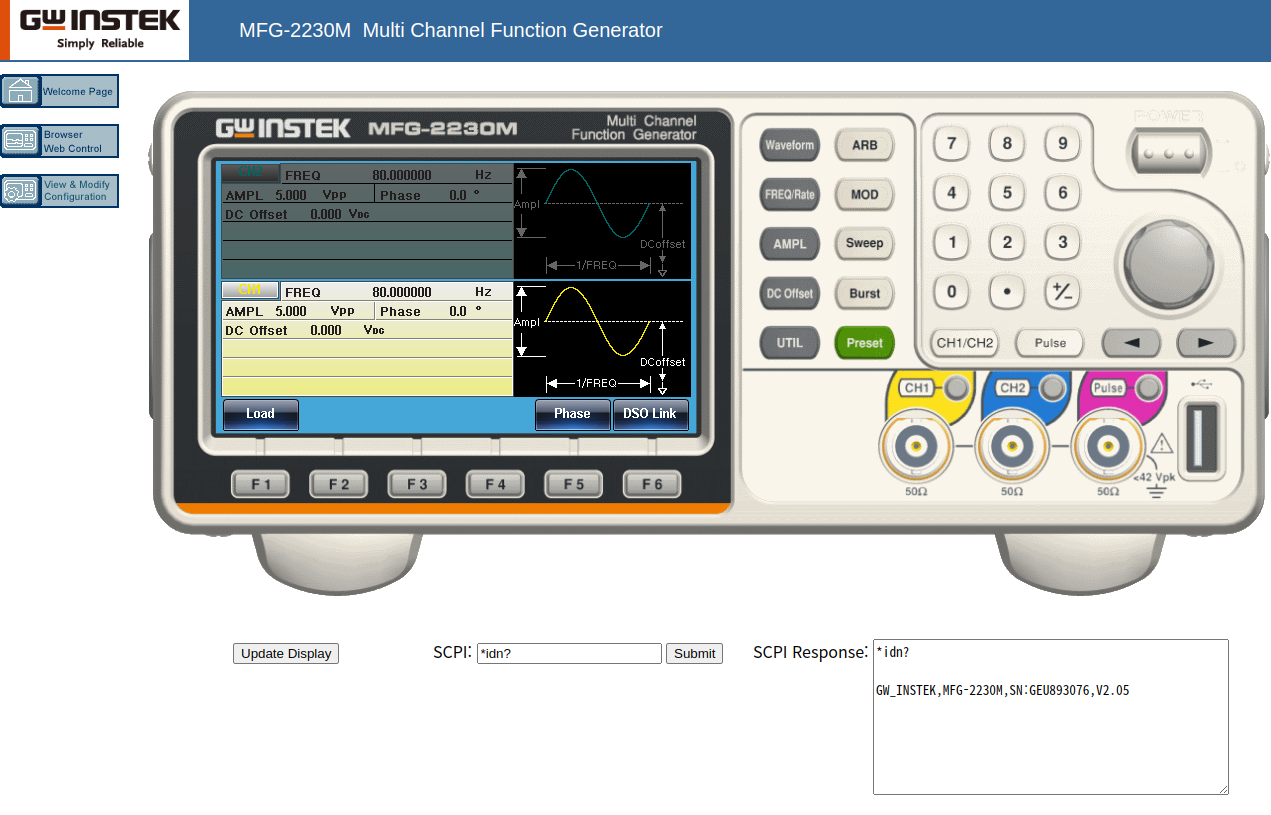Select the upper teal channel tab
1271x815 pixels.
coord(250,173)
